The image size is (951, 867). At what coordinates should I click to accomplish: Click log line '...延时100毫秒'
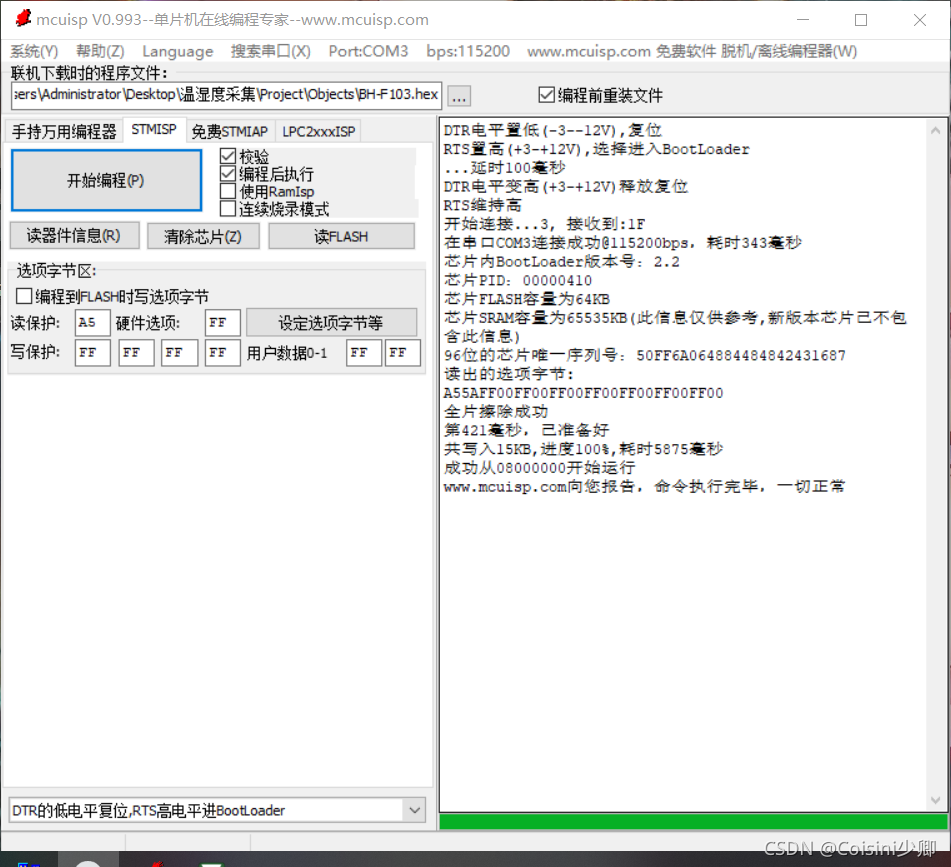point(504,167)
